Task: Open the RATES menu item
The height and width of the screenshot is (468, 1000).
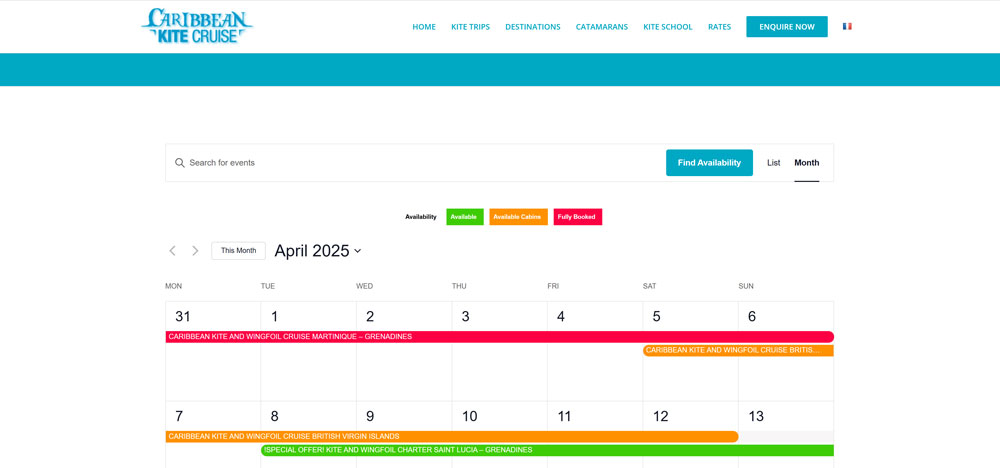Action: pyautogui.click(x=719, y=27)
